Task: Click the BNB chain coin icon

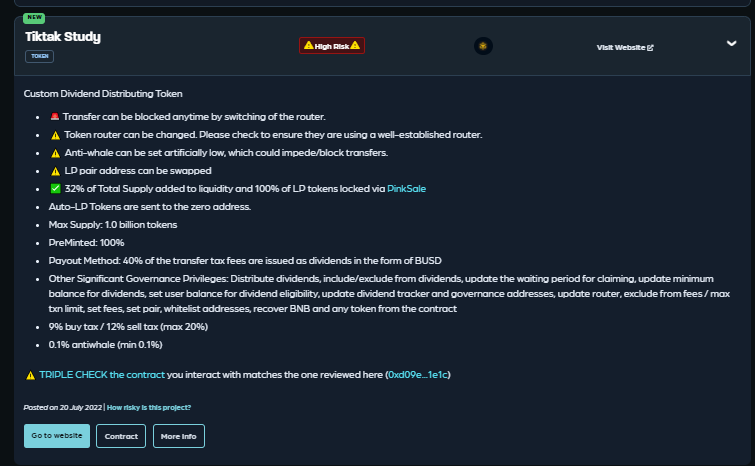Action: pos(483,46)
